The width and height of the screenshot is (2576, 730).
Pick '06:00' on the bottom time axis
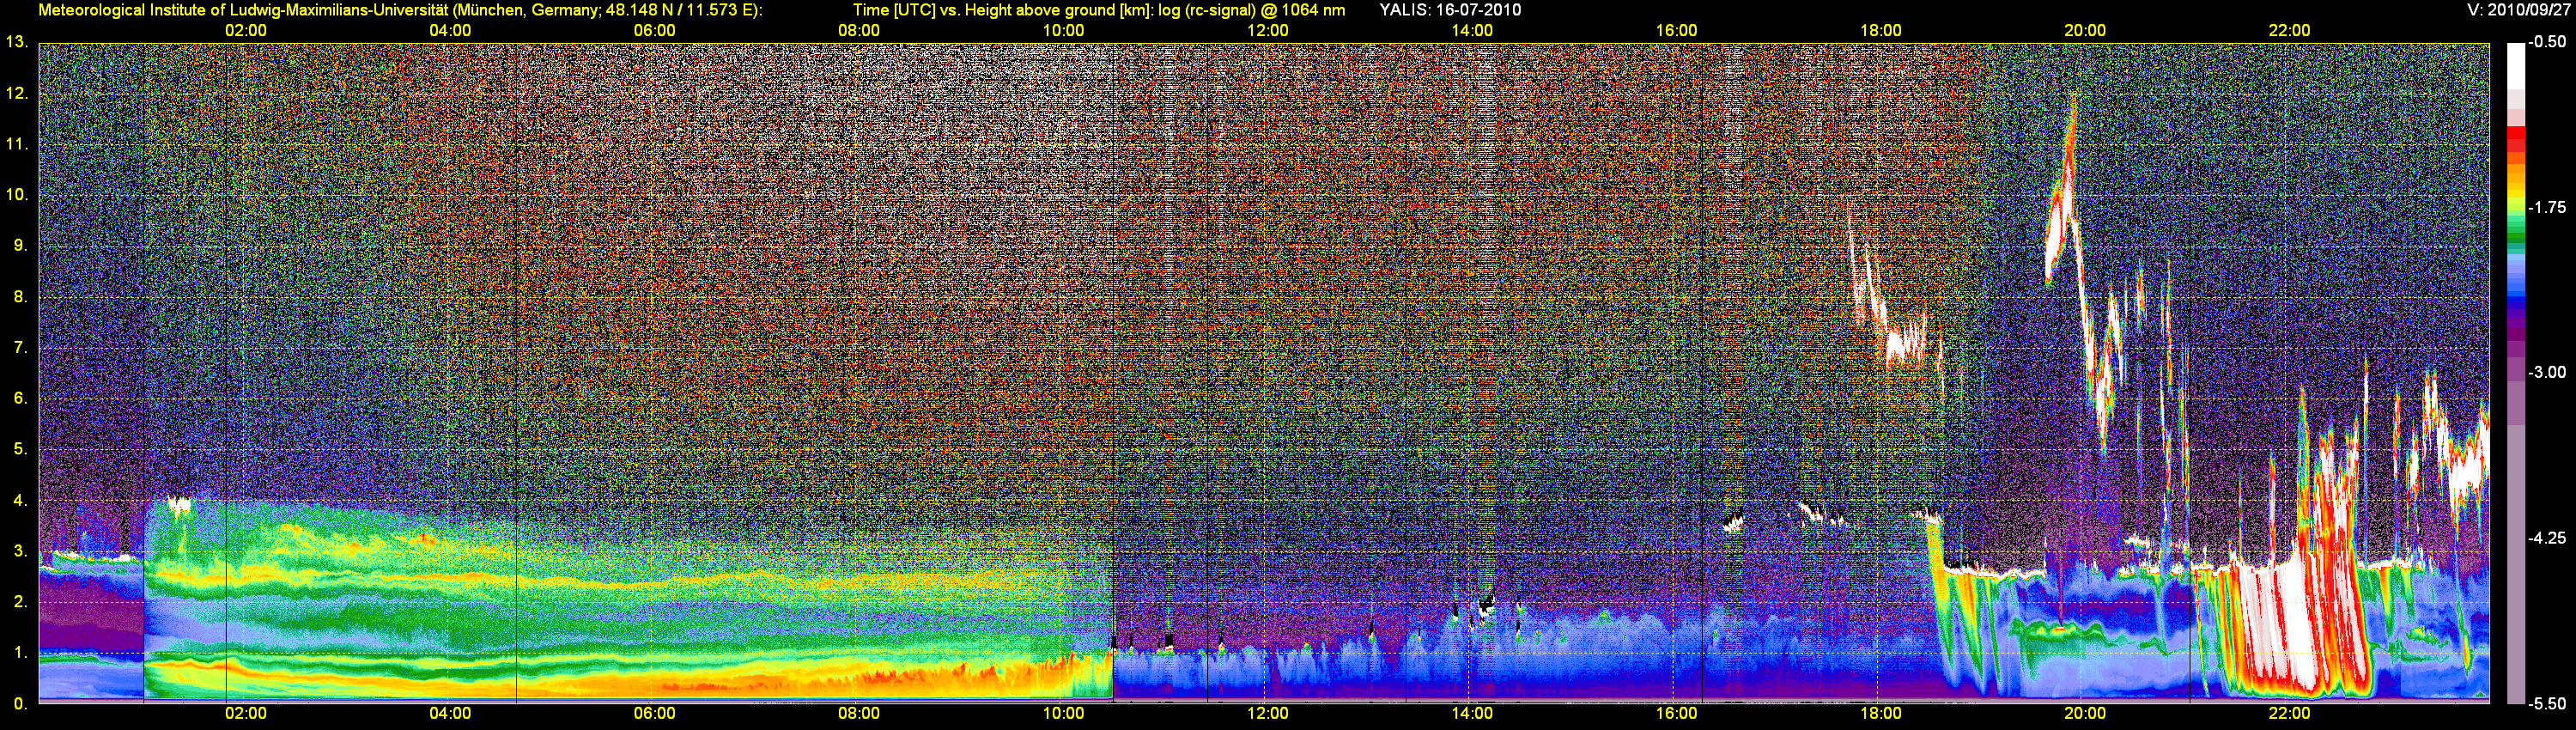pyautogui.click(x=655, y=714)
